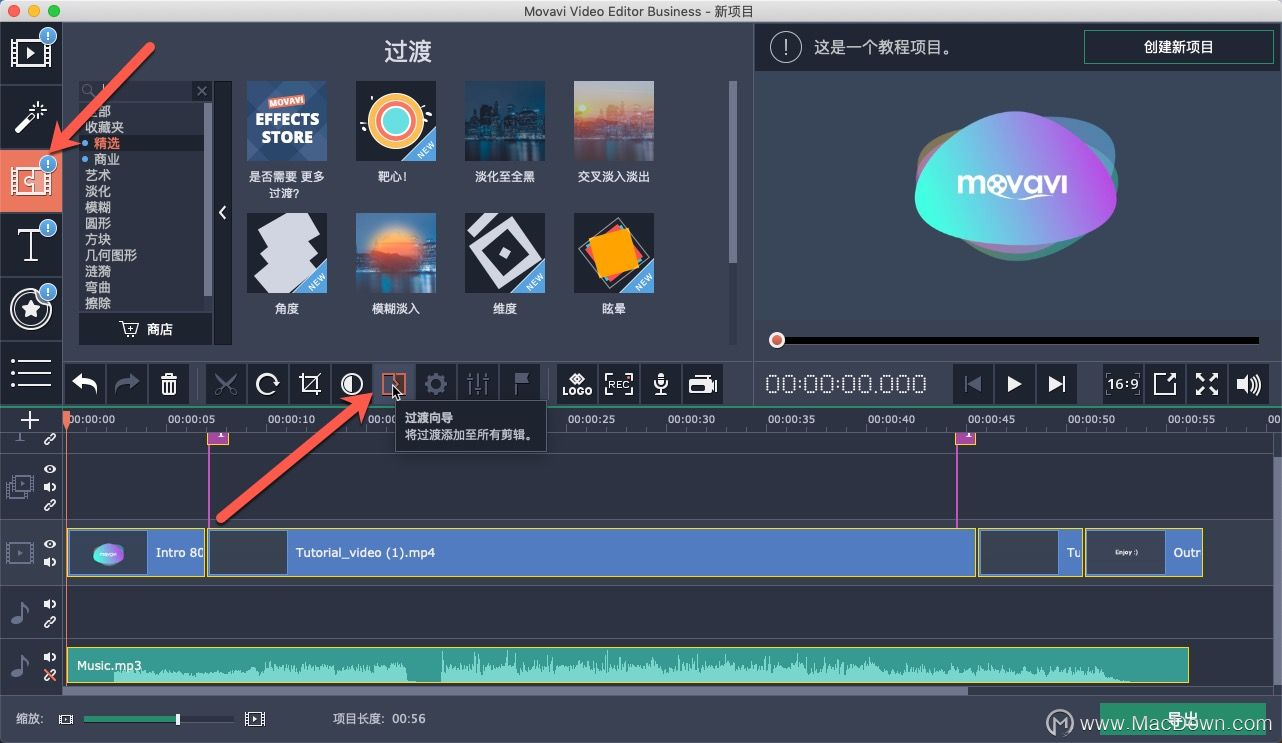
Task: Select the 收藏夹 category
Action: coord(104,127)
